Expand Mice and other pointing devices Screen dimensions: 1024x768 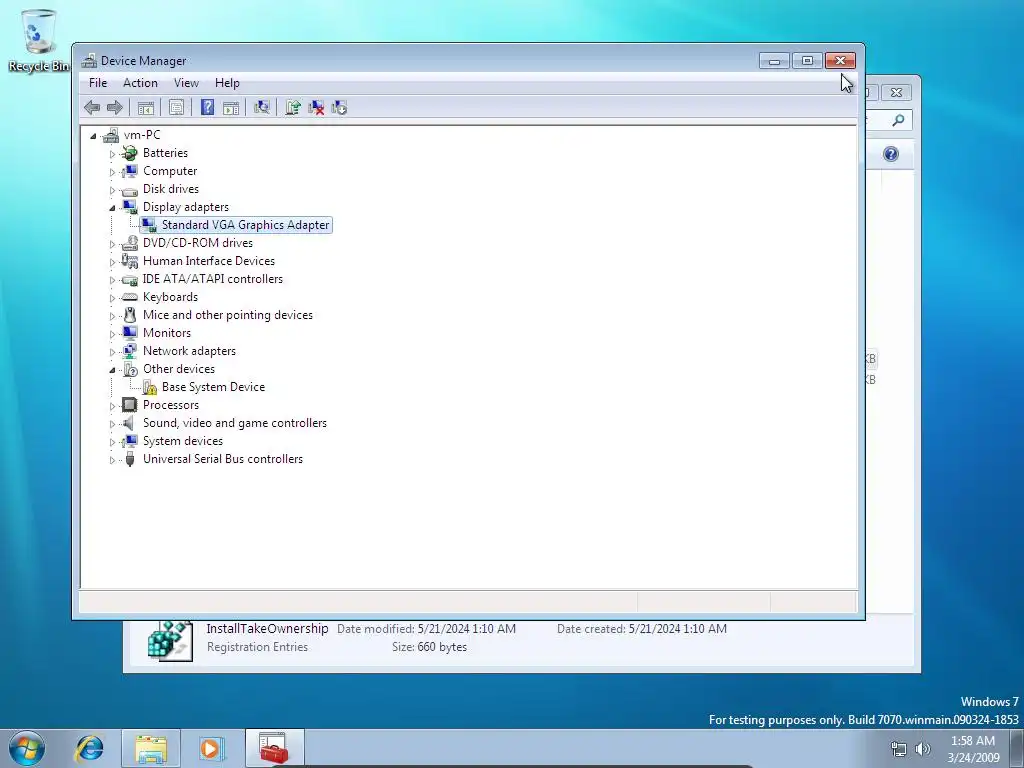coord(112,316)
